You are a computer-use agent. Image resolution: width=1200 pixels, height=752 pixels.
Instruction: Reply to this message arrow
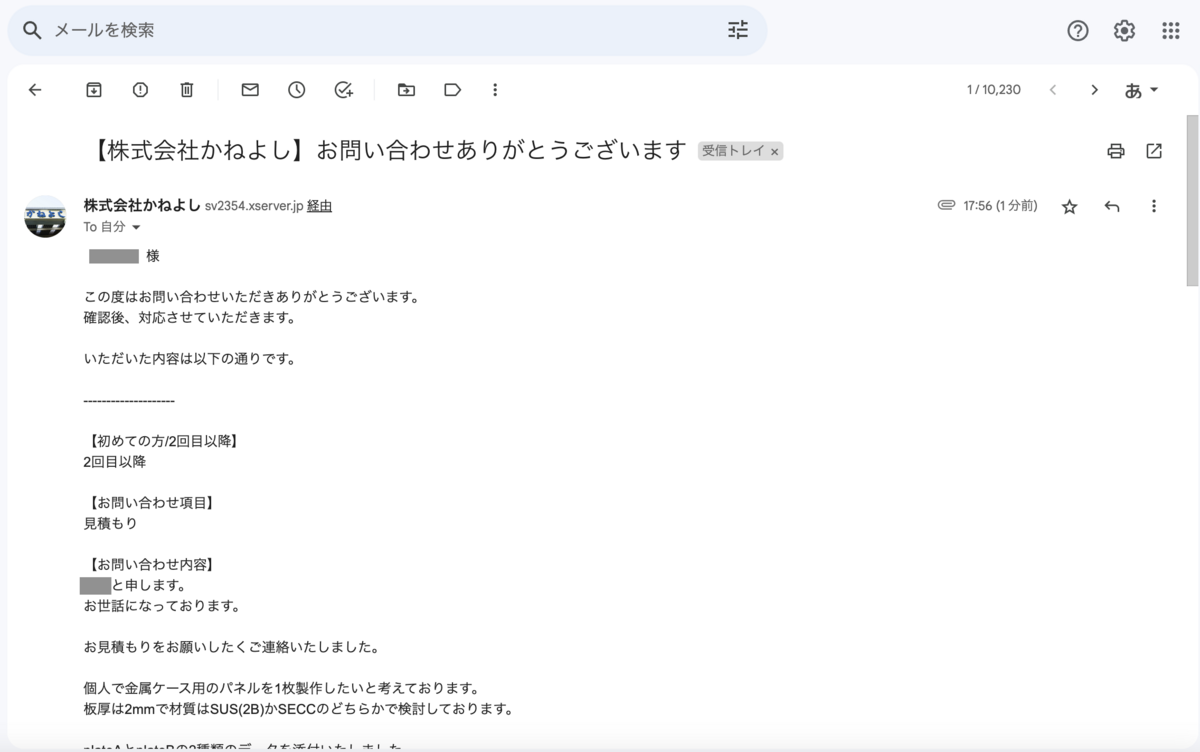[x=1112, y=206]
